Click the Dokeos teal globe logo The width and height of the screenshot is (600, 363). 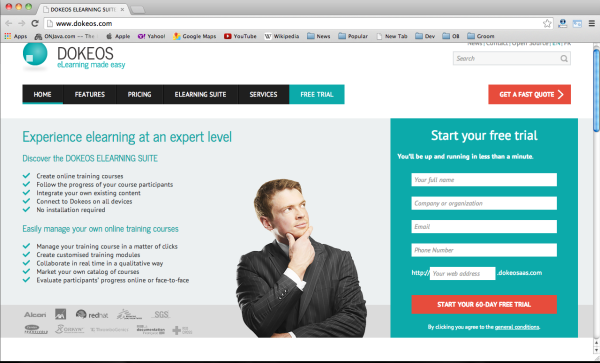35,55
